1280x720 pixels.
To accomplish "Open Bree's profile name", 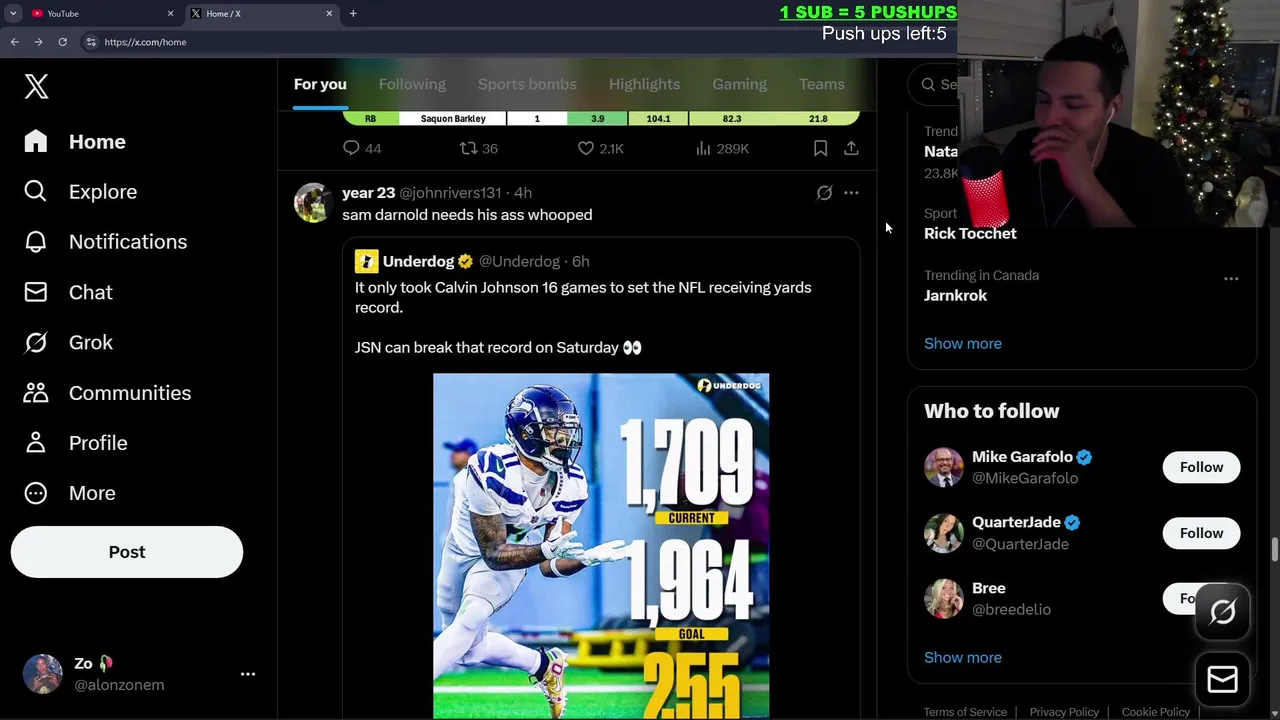I will click(988, 588).
